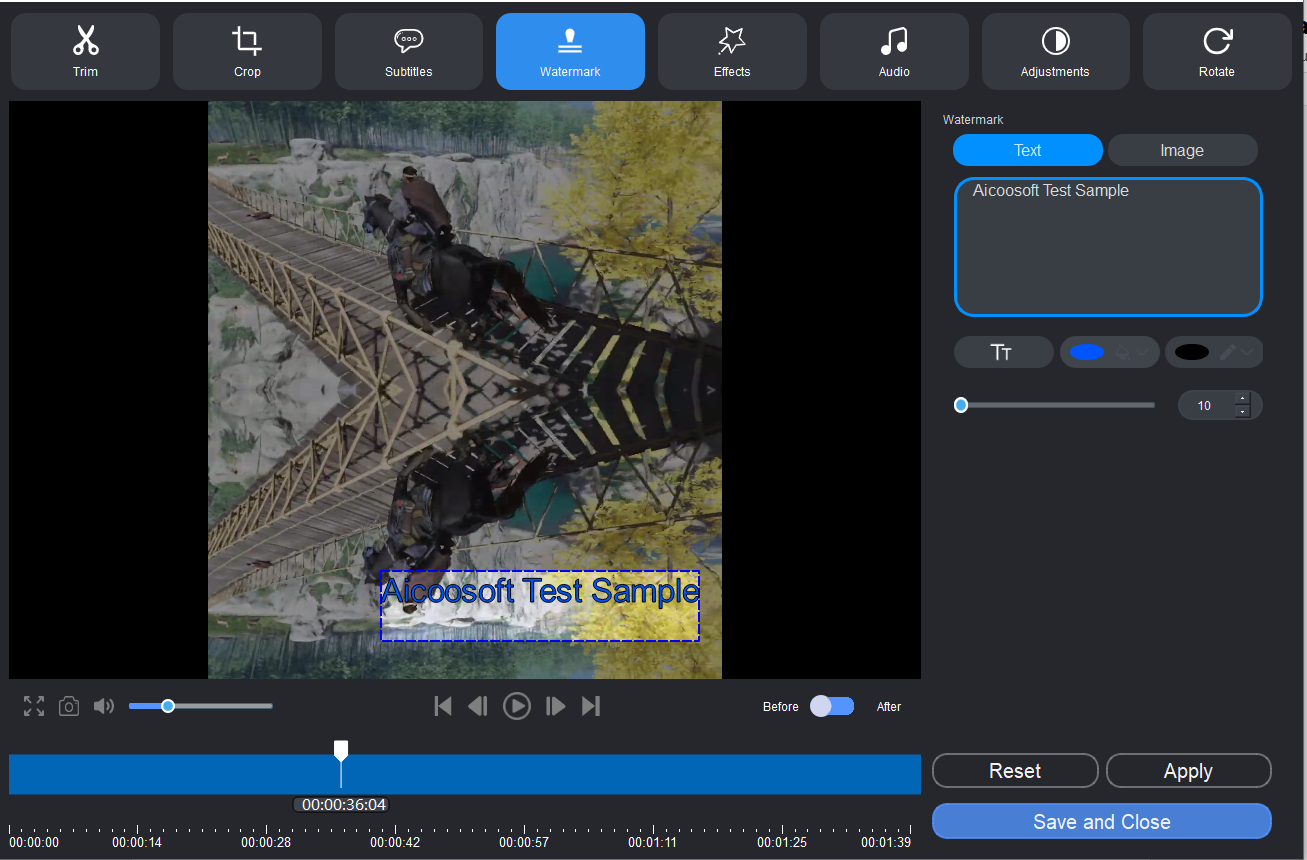The image size is (1307, 860).
Task: Click the 00:01:25 ruler label
Action: click(x=782, y=843)
